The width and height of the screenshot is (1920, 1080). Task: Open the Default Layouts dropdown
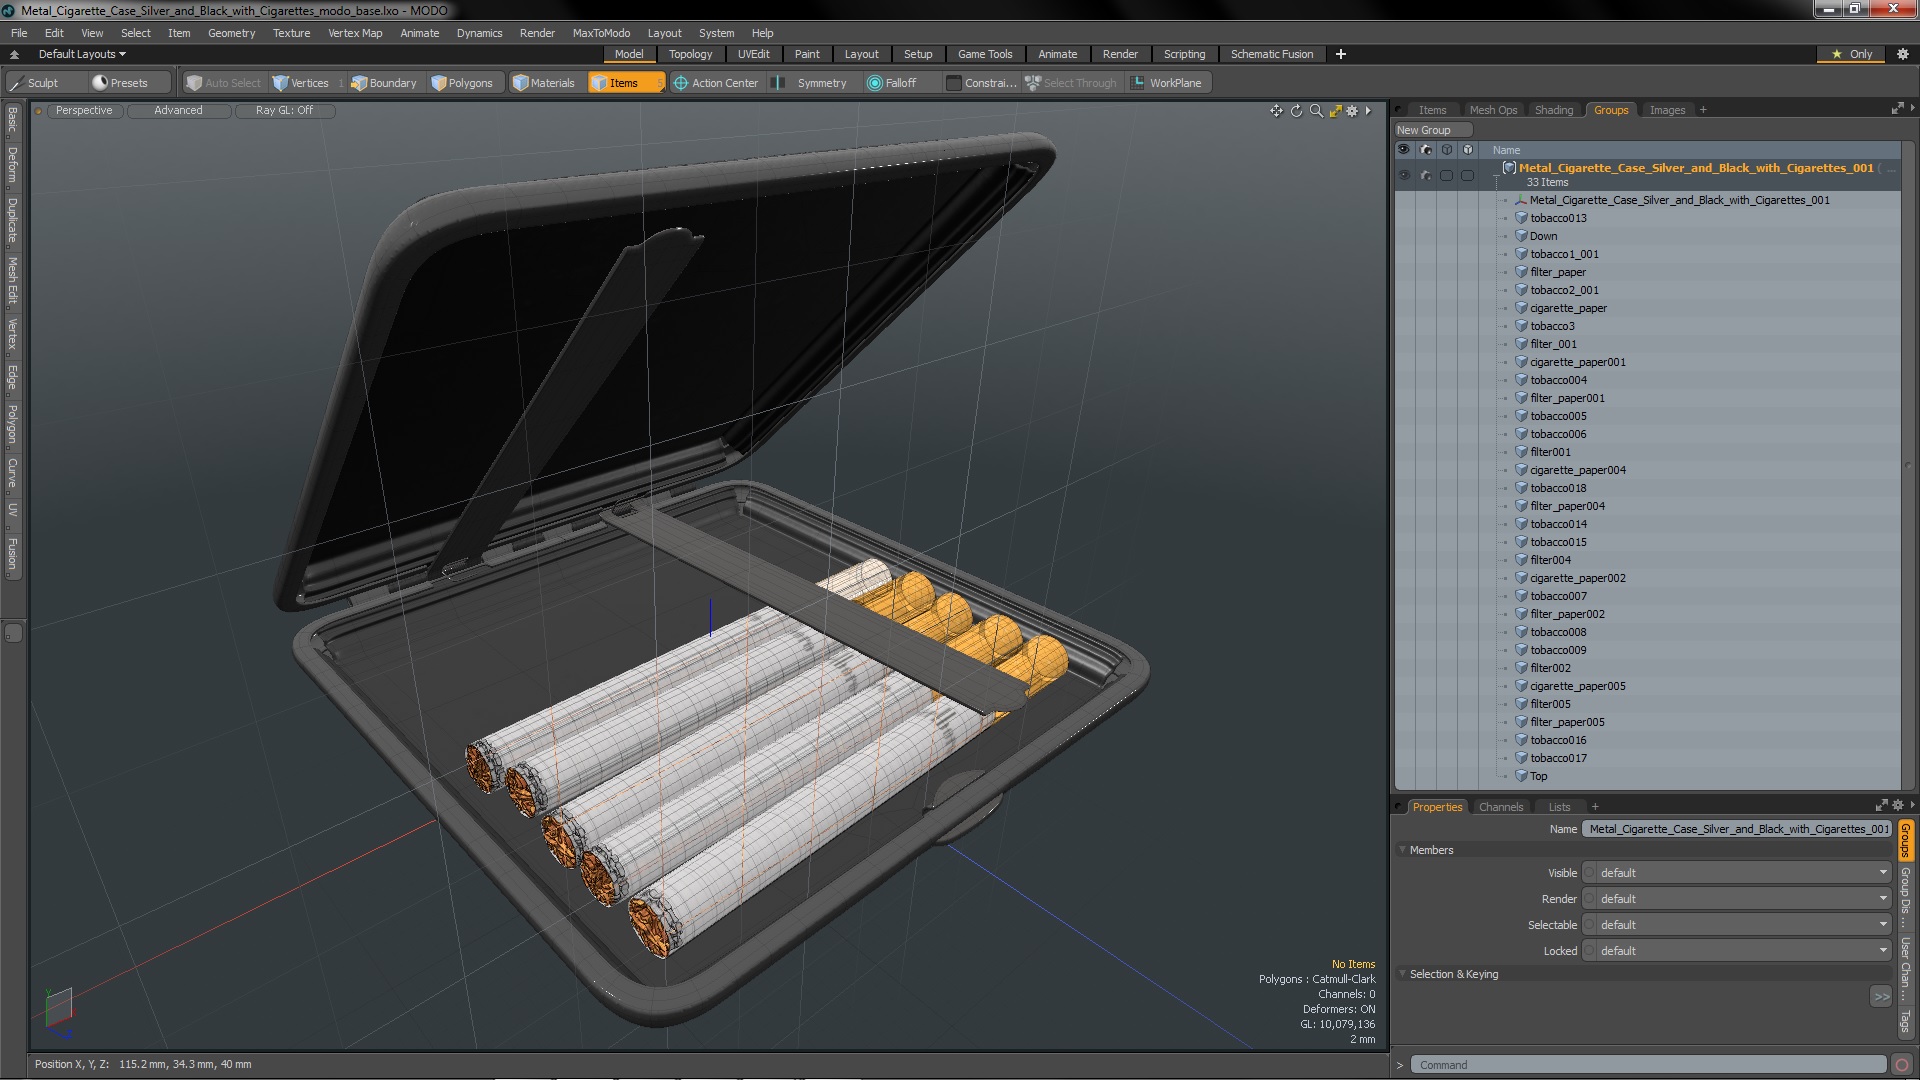coord(82,54)
